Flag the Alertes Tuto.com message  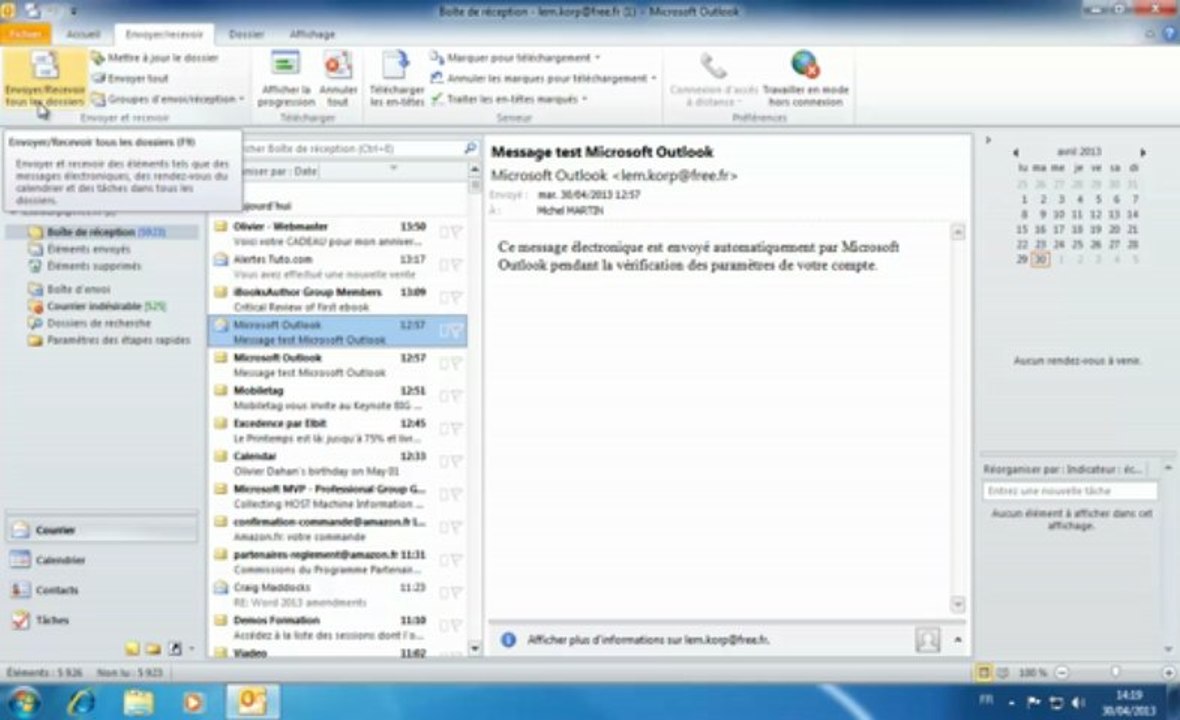point(456,265)
